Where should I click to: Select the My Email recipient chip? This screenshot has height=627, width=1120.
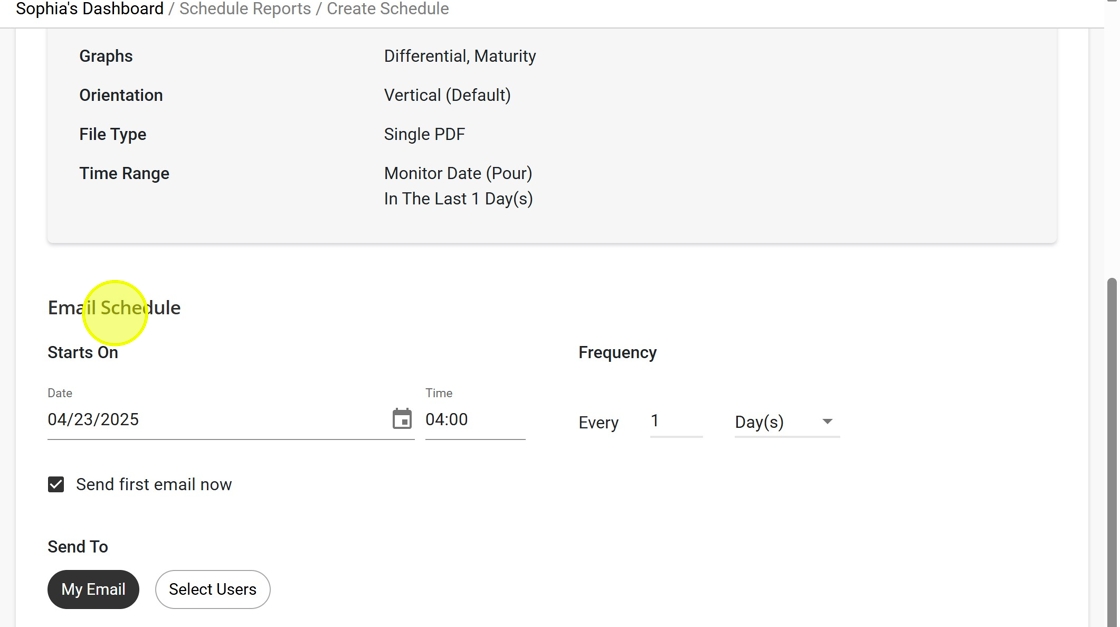point(93,589)
